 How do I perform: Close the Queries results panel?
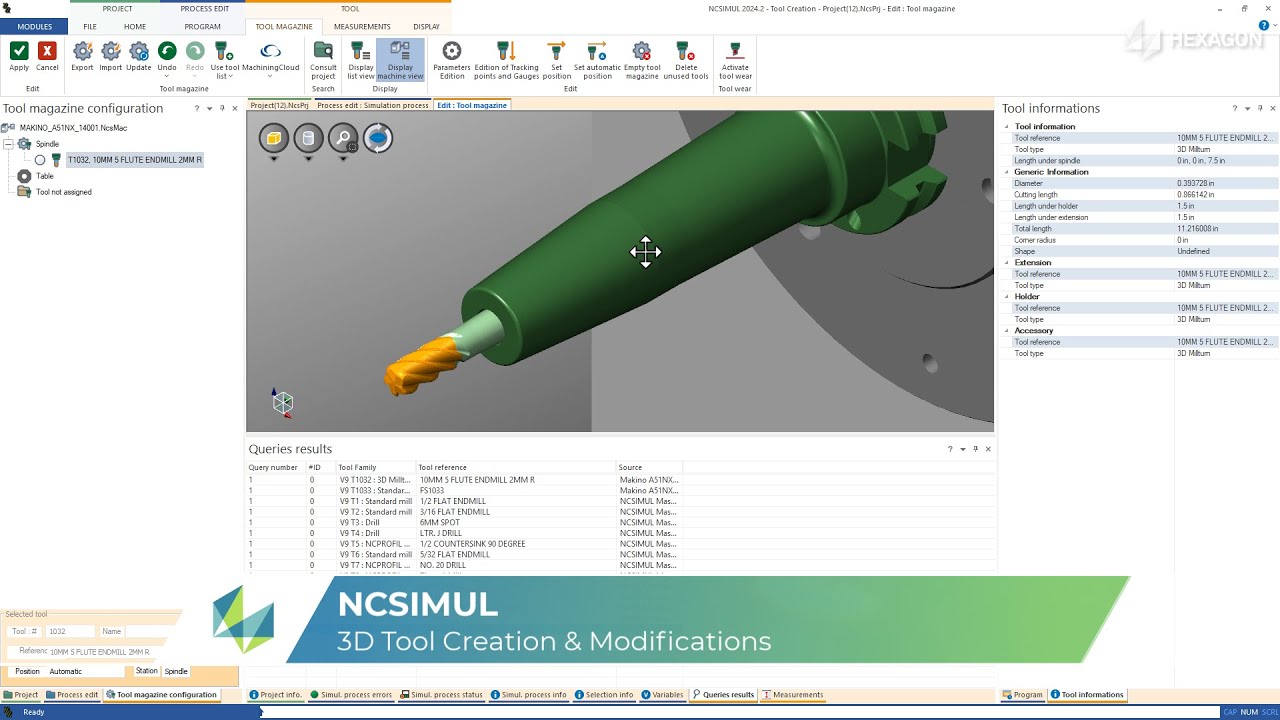click(988, 449)
